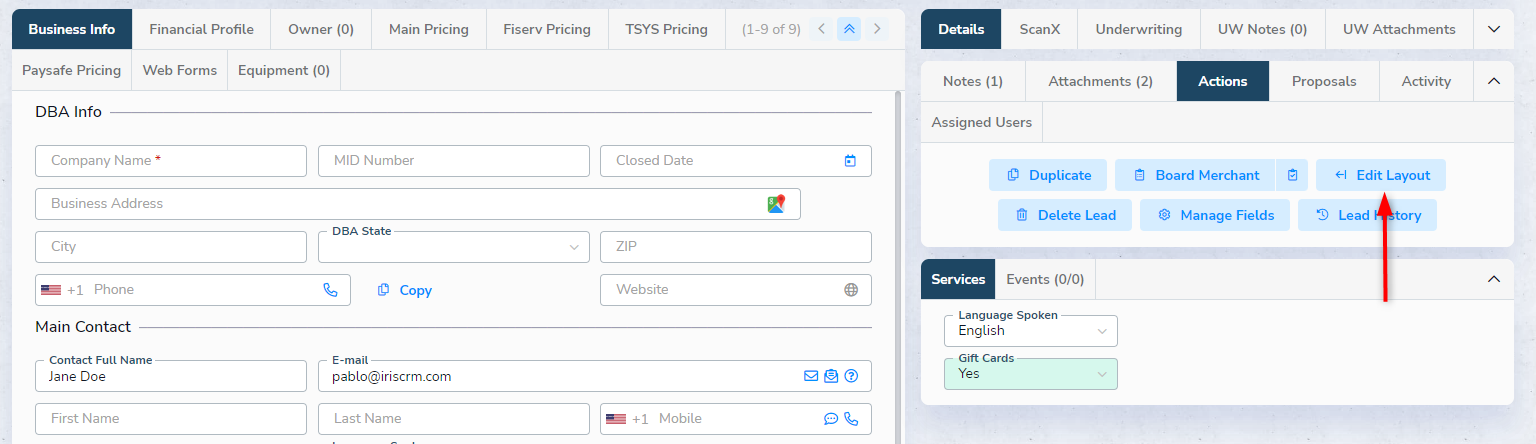Image resolution: width=1536 pixels, height=444 pixels.
Task: Switch to the Financial Profile tab
Action: (201, 29)
